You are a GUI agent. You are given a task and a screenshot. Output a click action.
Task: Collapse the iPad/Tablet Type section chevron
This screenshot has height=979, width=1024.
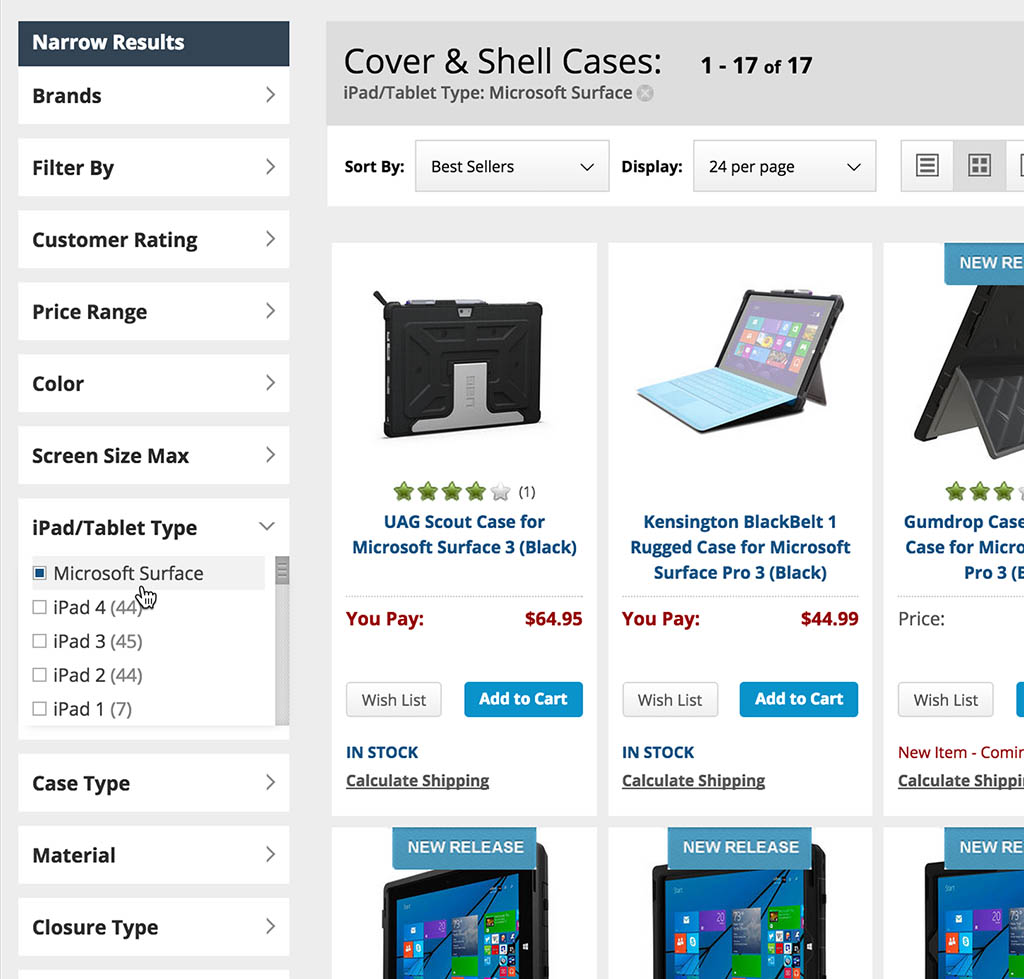[266, 527]
